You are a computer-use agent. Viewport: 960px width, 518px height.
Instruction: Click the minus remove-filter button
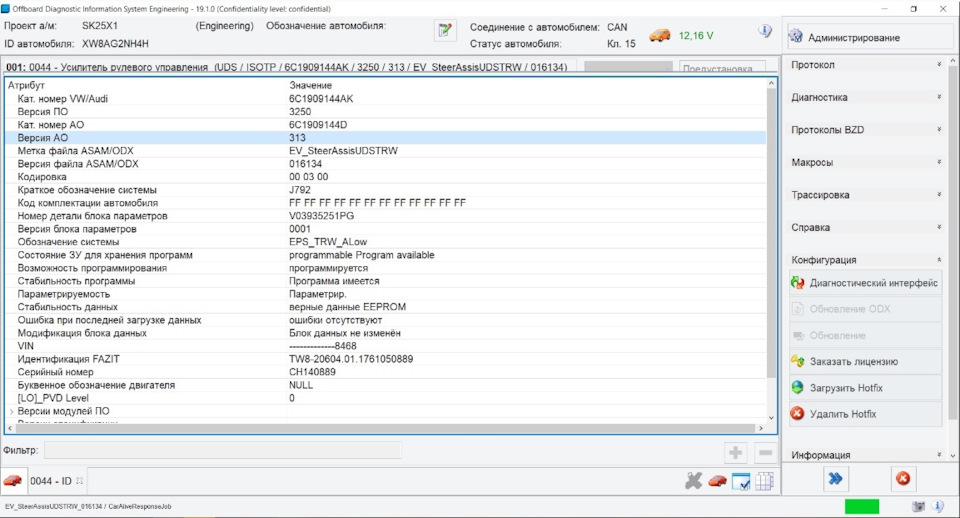click(765, 453)
